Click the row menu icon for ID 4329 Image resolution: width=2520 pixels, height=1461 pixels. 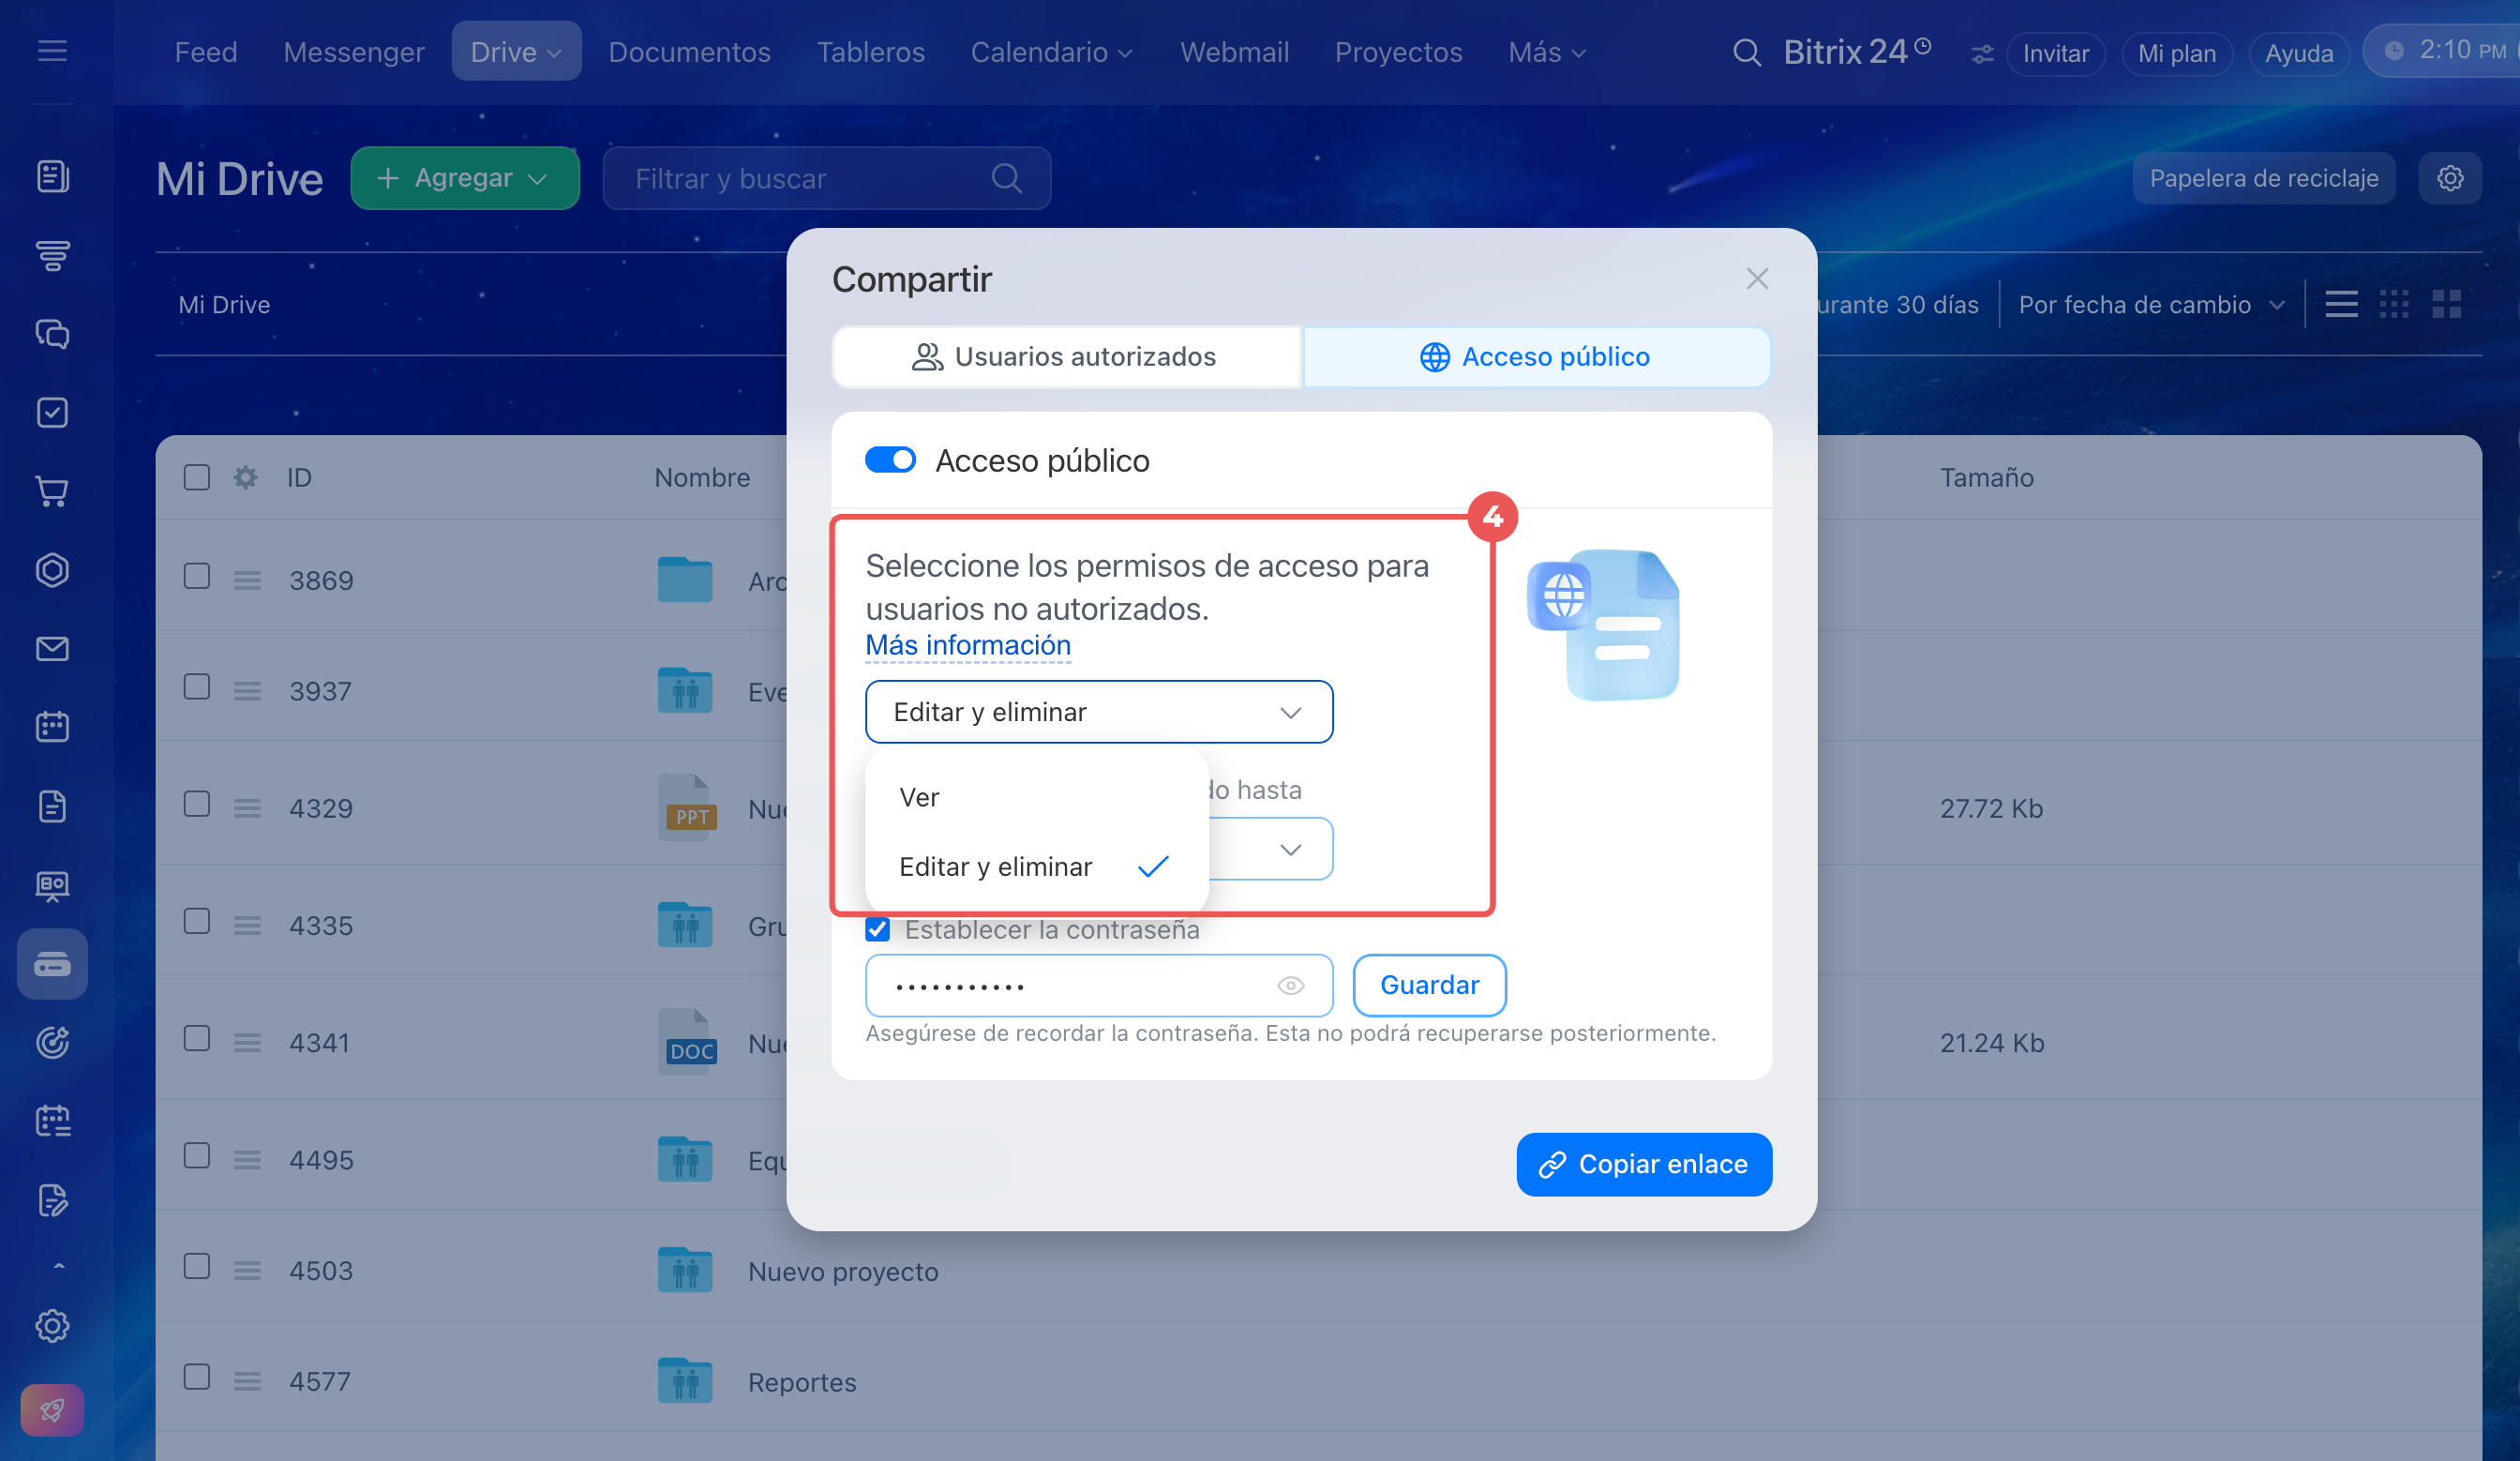pos(247,808)
